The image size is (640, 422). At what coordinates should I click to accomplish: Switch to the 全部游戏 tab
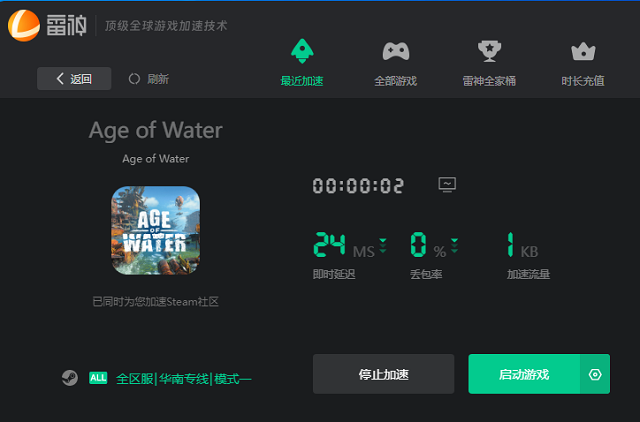(396, 81)
